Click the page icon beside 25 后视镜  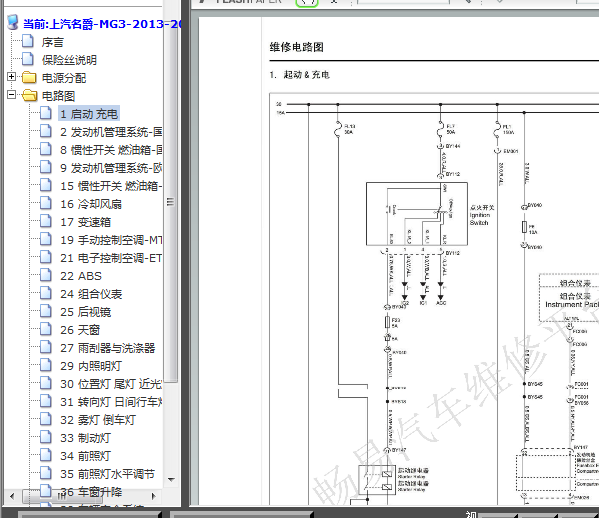[46, 311]
